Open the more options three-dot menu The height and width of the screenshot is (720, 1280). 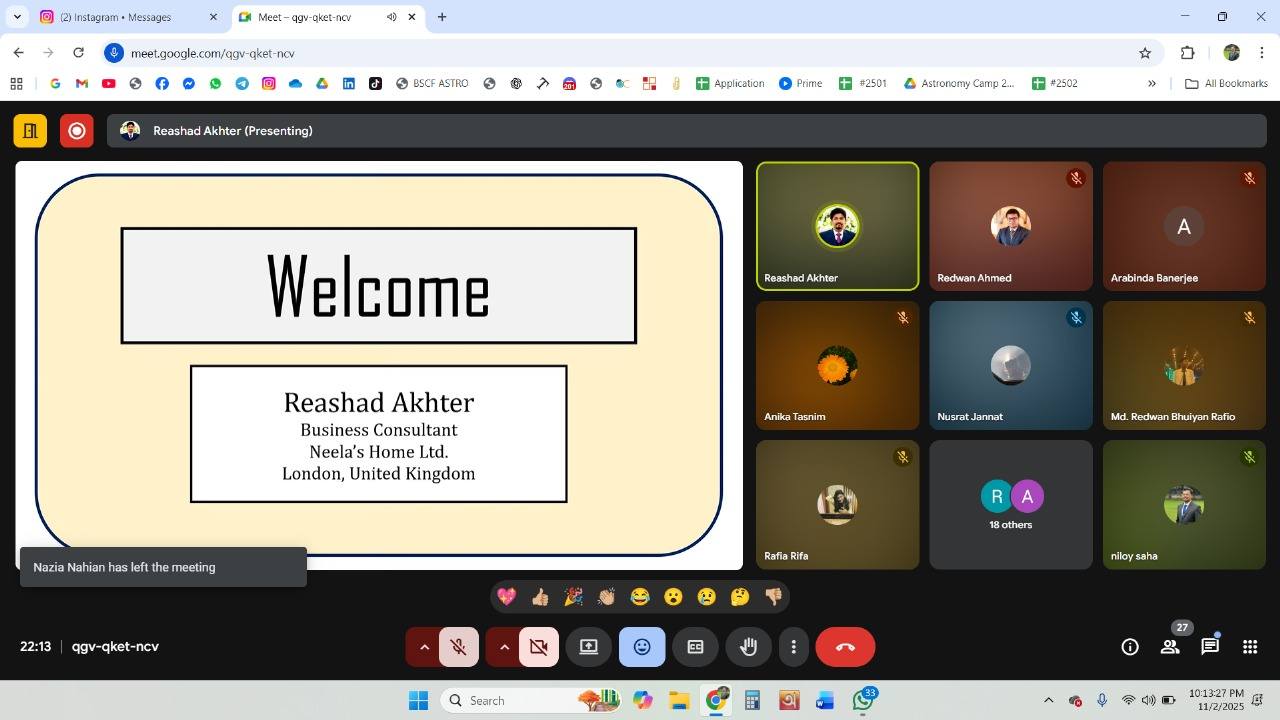coord(794,647)
